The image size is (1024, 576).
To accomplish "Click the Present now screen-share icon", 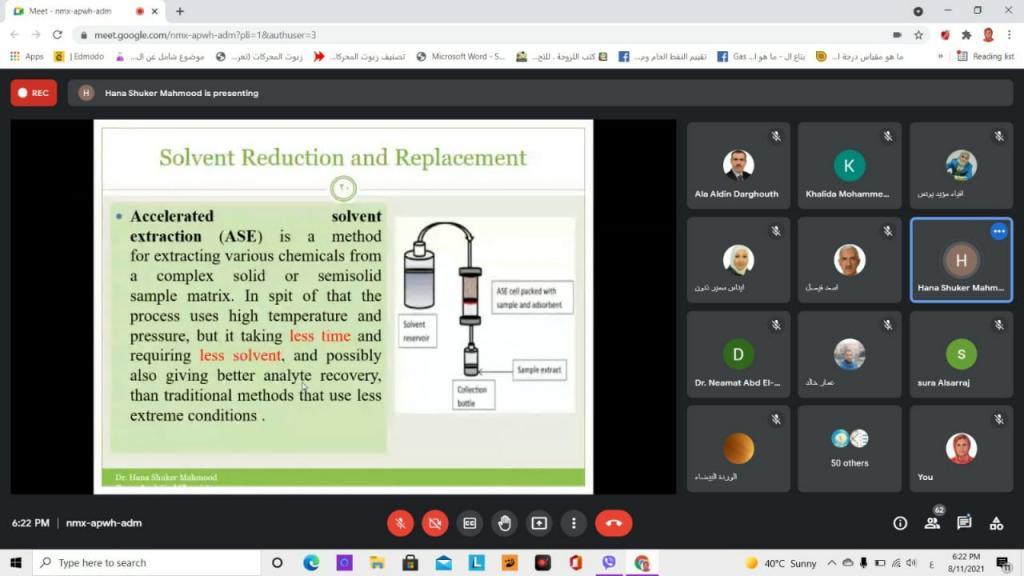I will 539,523.
